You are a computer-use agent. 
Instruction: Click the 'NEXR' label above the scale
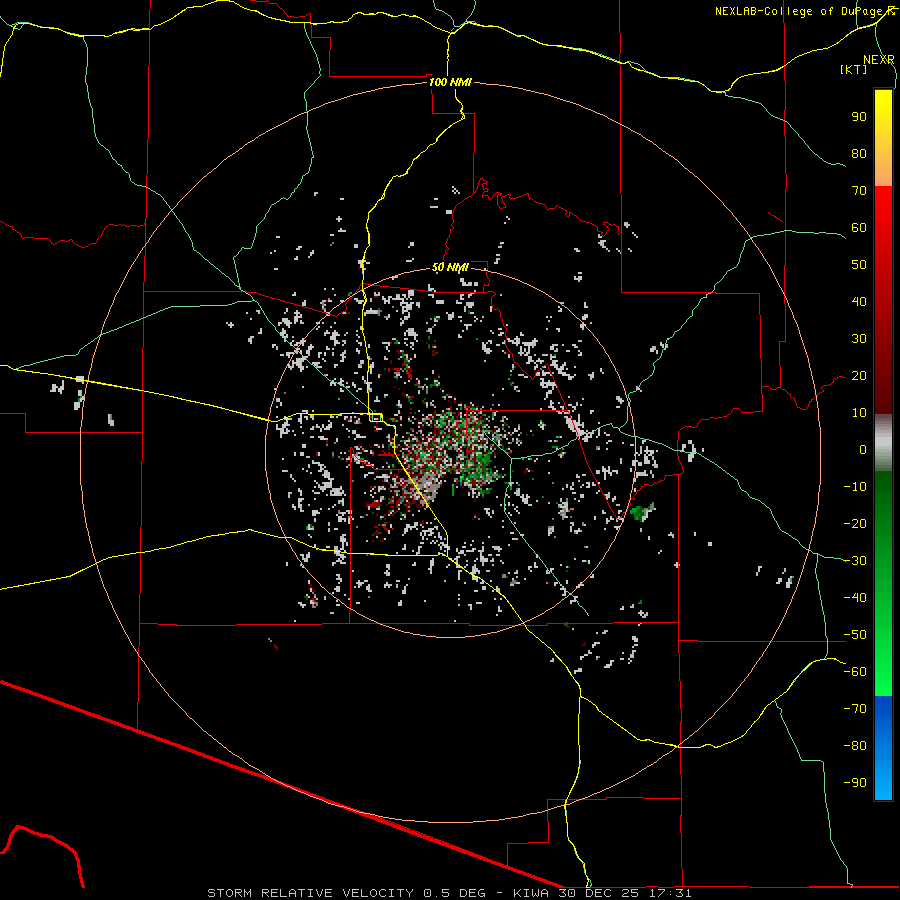(x=878, y=60)
